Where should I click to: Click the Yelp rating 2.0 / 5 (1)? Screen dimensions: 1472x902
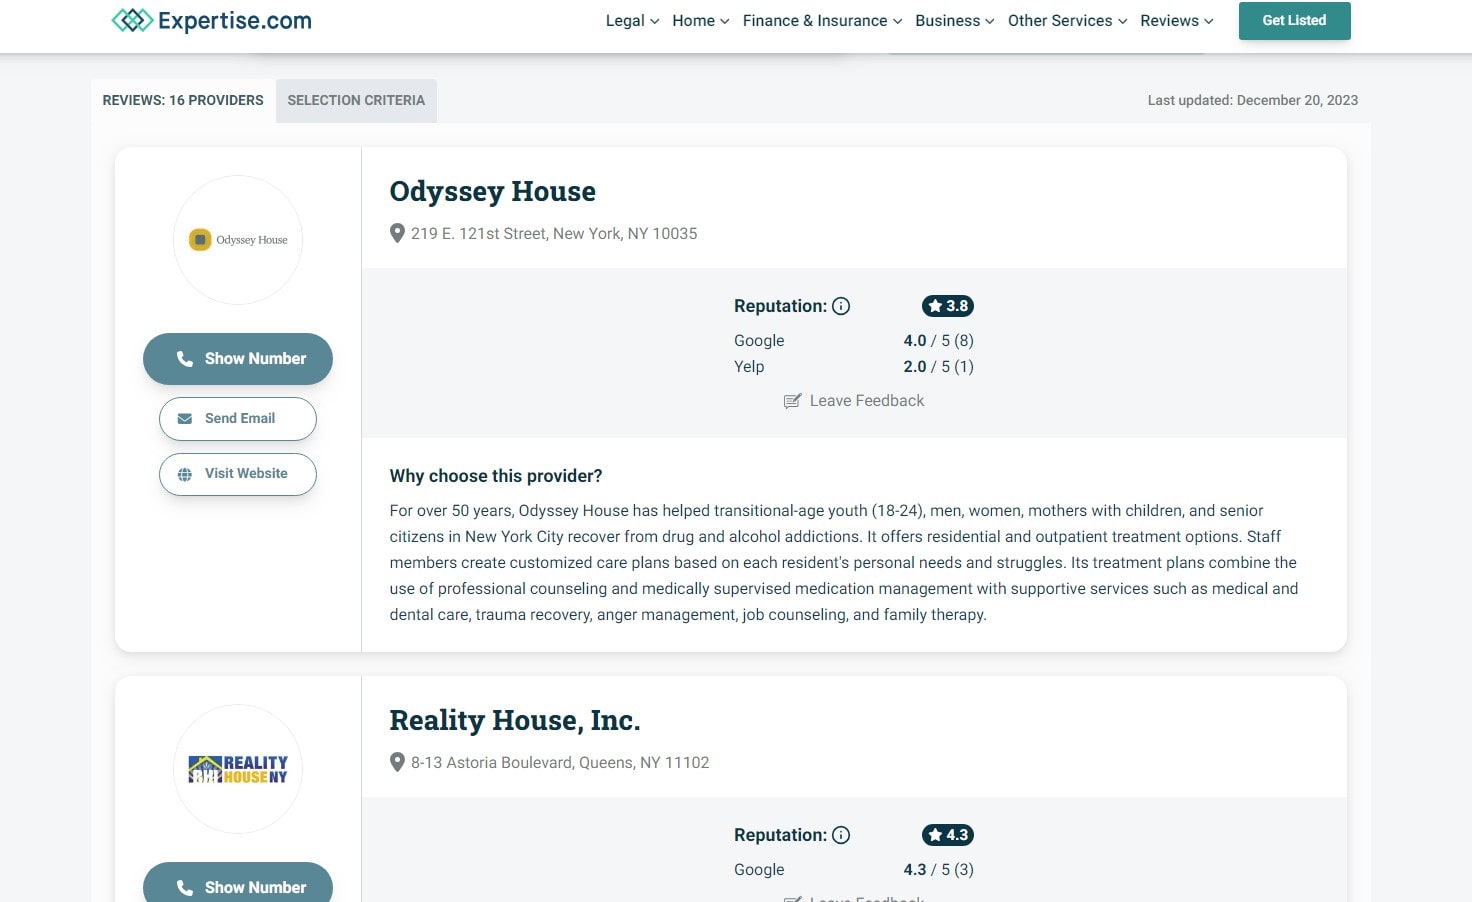[938, 367]
